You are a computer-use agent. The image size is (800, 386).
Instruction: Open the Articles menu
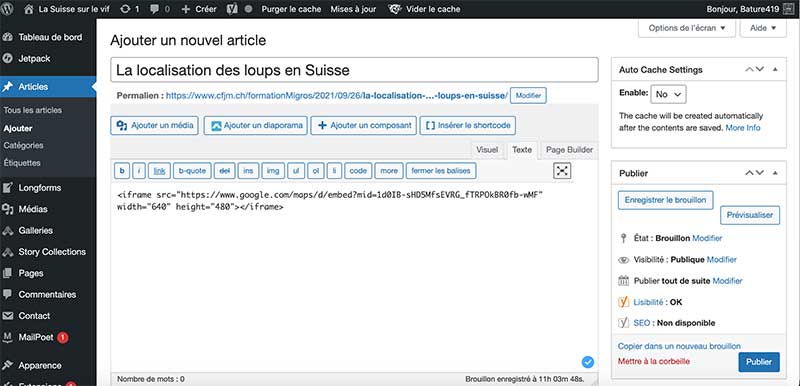pos(48,87)
